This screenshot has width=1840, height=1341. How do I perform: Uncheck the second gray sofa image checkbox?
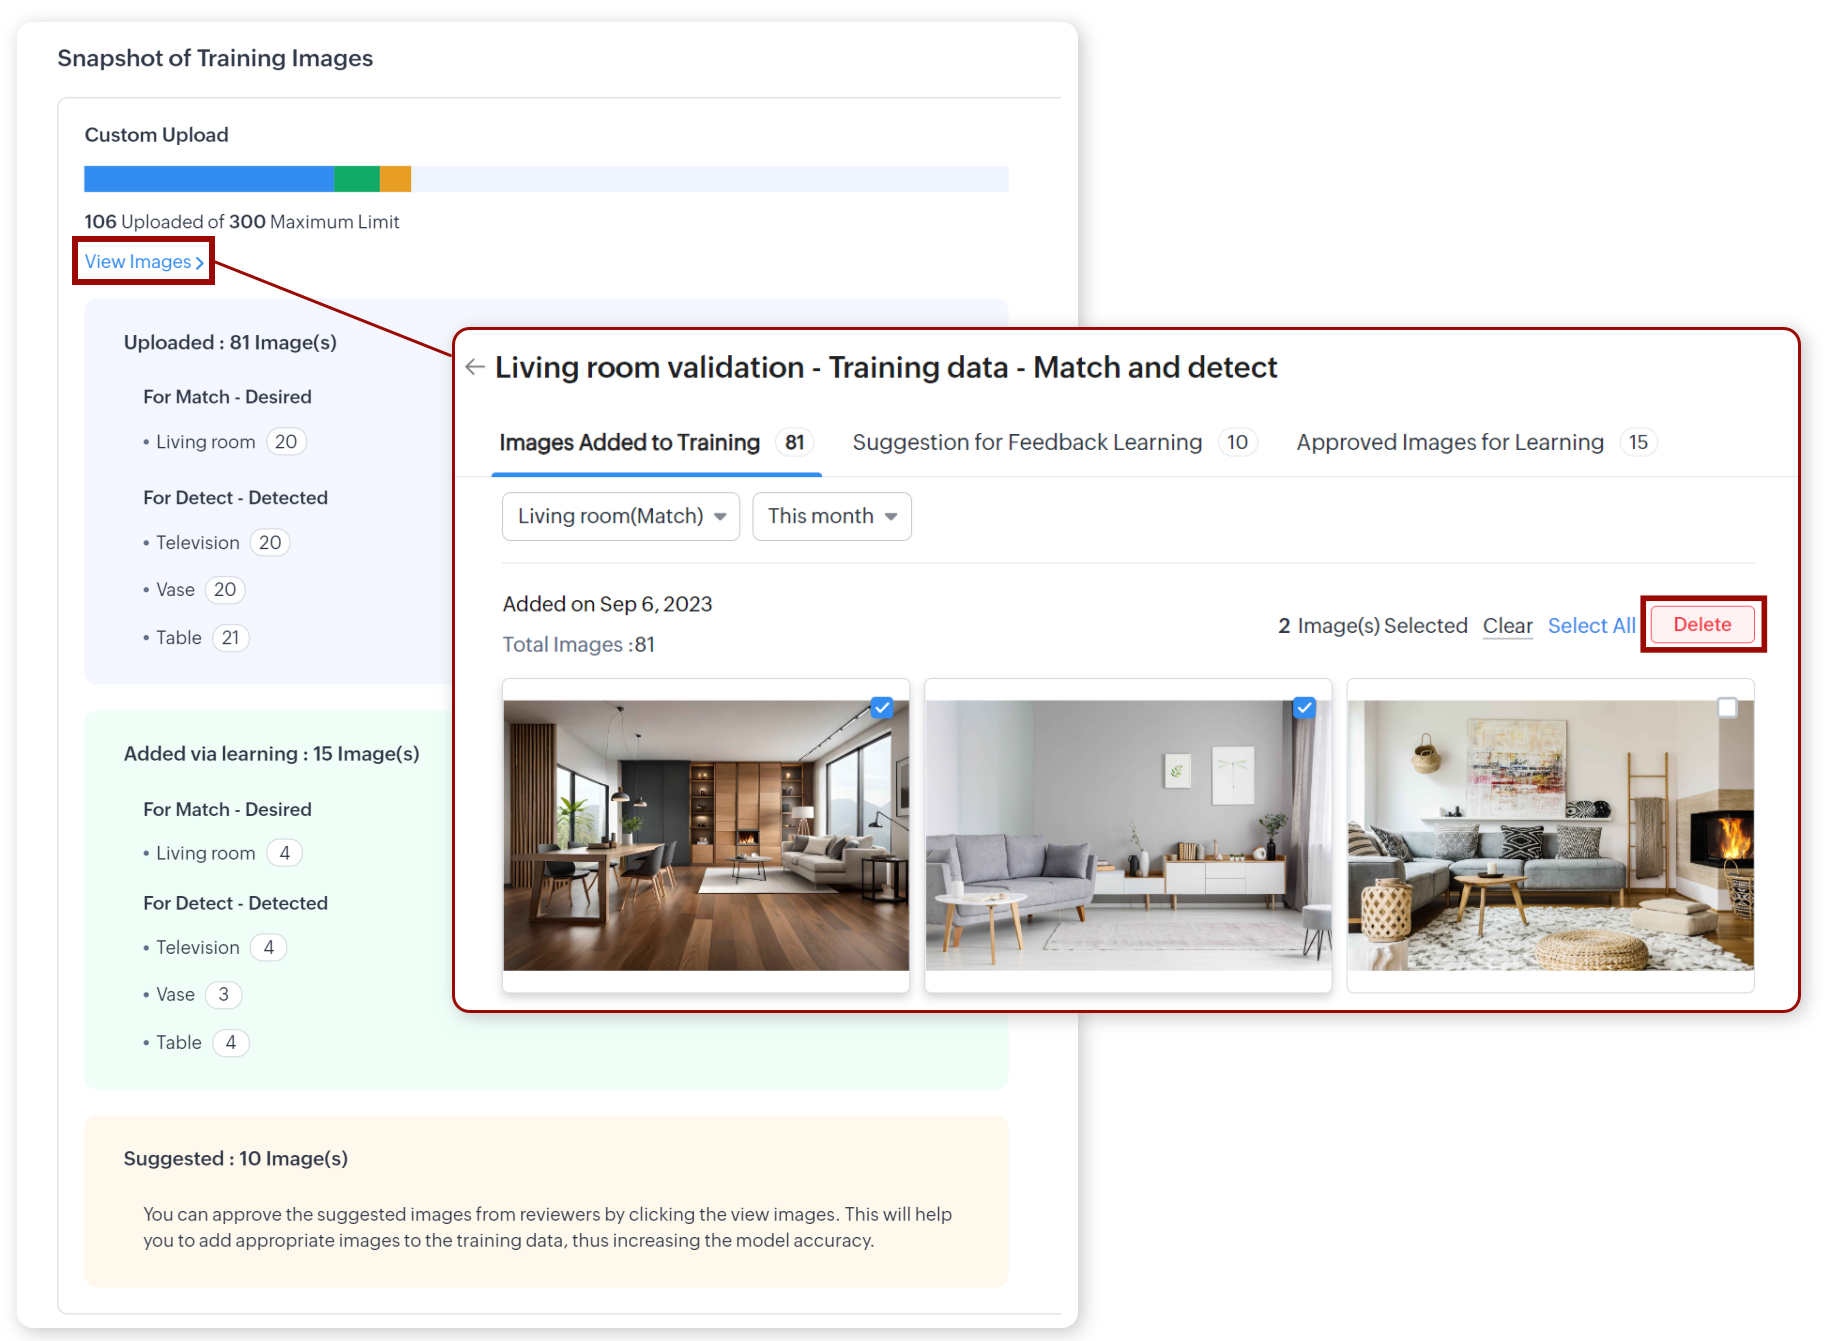coord(1304,708)
